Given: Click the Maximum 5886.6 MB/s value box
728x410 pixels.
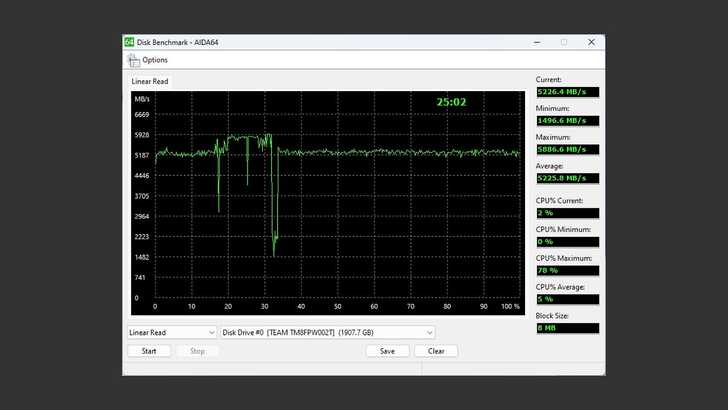Looking at the screenshot, I should click(567, 149).
